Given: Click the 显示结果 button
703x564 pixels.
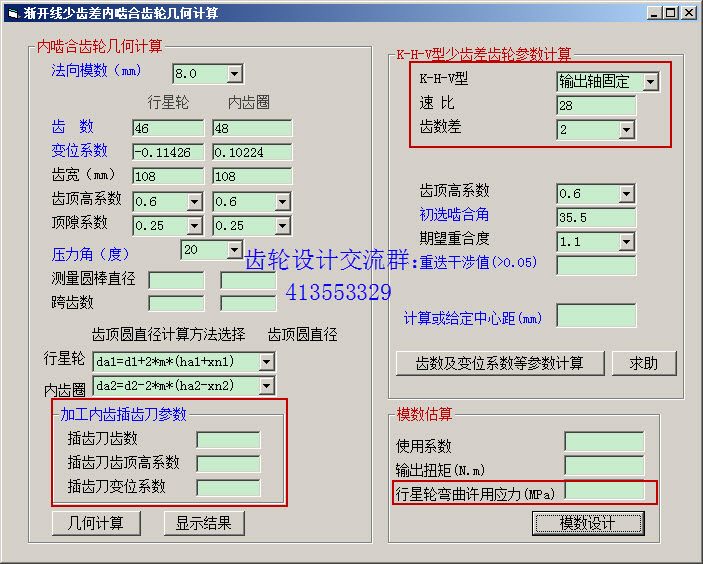Looking at the screenshot, I should (x=204, y=523).
